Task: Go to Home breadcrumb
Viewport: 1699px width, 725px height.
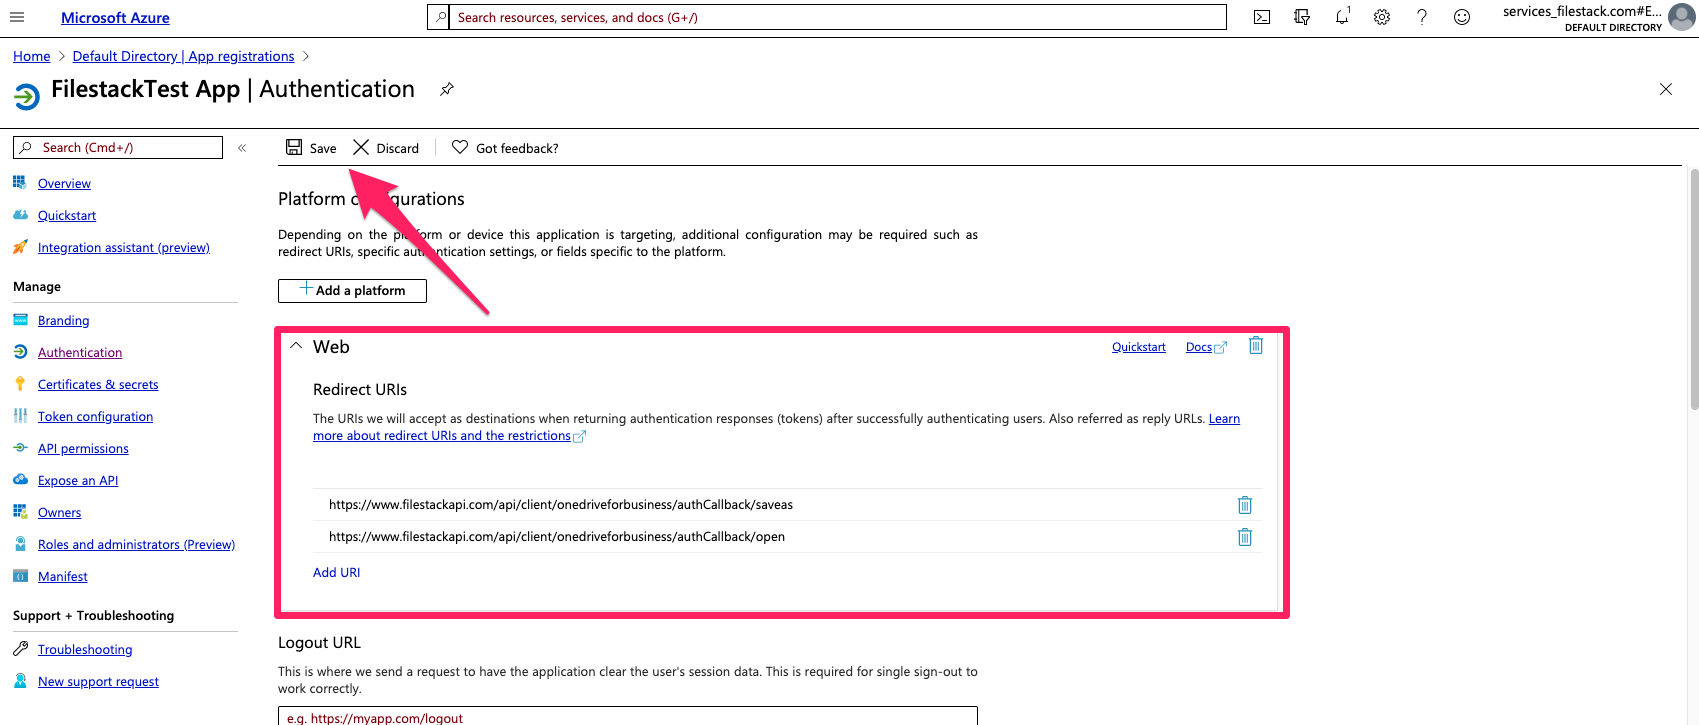Action: (x=32, y=56)
